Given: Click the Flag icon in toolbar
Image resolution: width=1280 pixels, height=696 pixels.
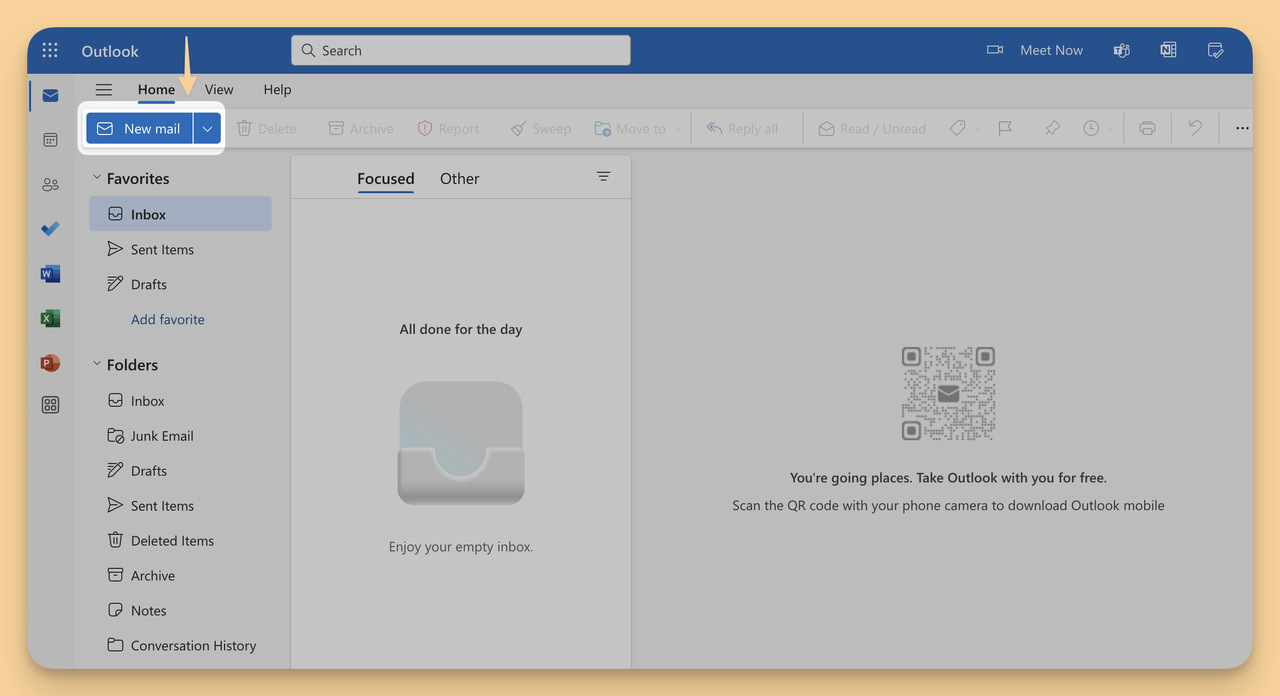Looking at the screenshot, I should coord(1005,128).
